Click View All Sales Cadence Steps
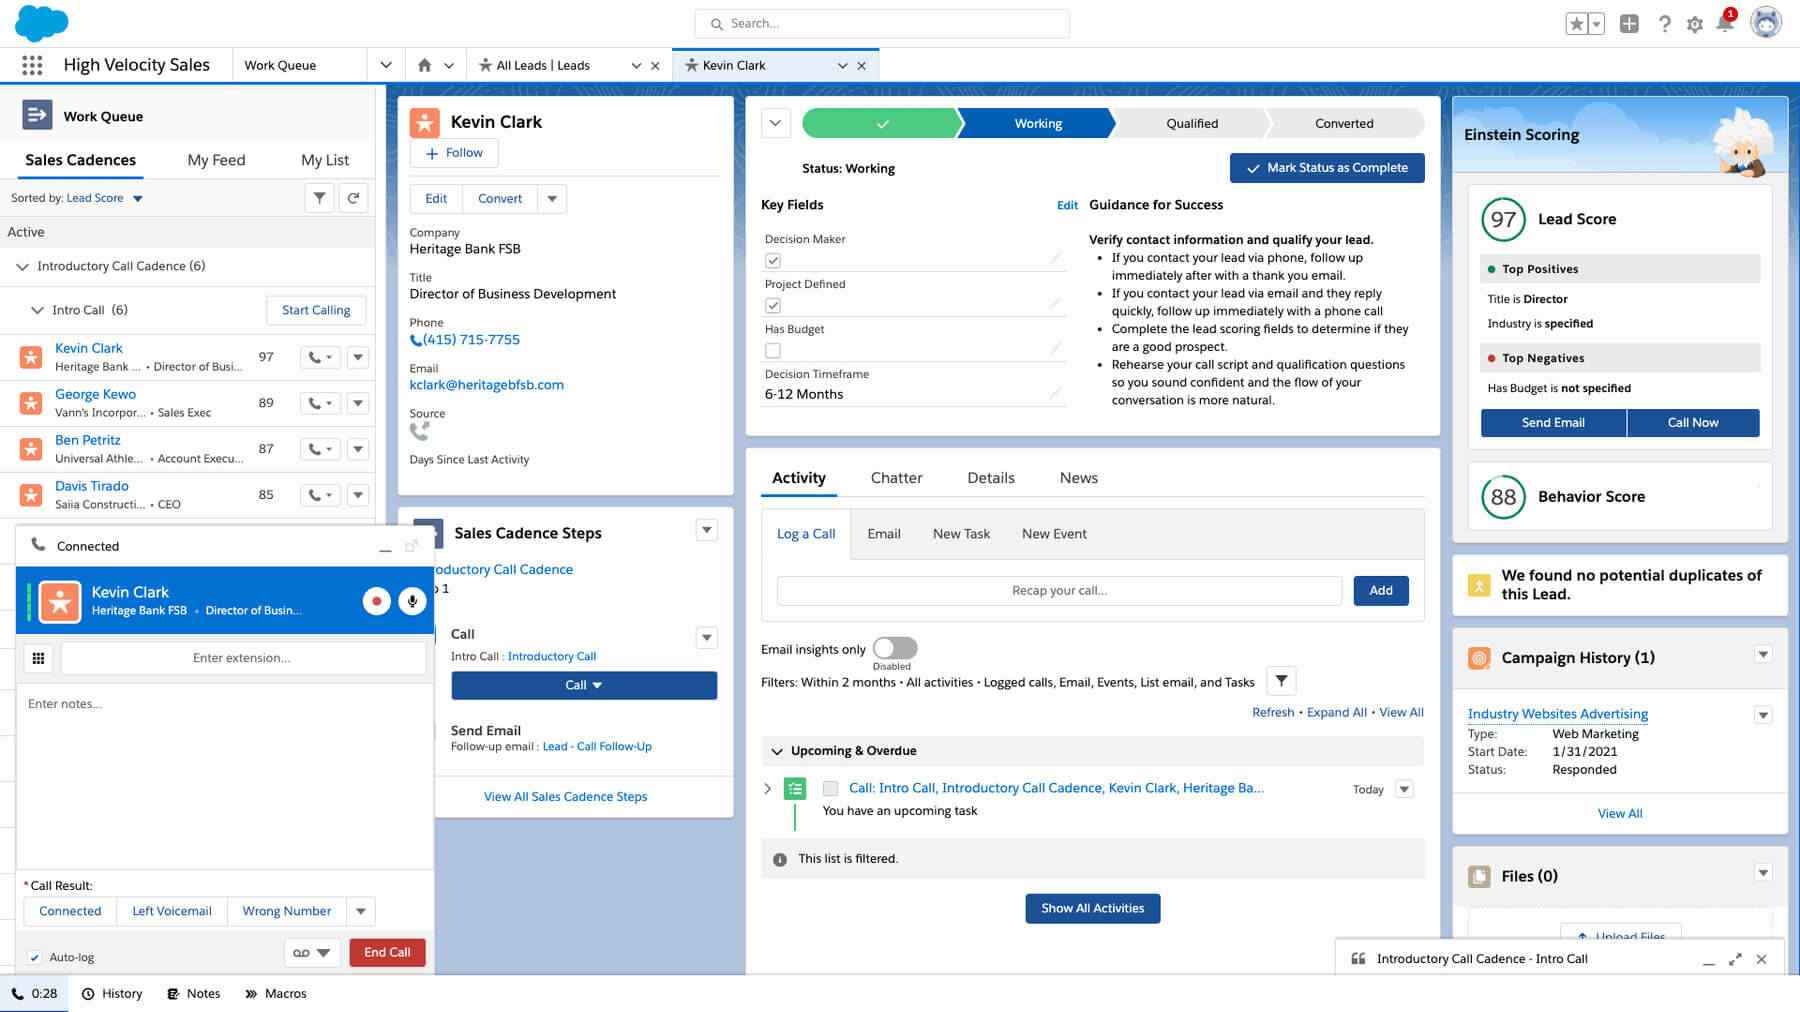This screenshot has width=1800, height=1012. [565, 797]
